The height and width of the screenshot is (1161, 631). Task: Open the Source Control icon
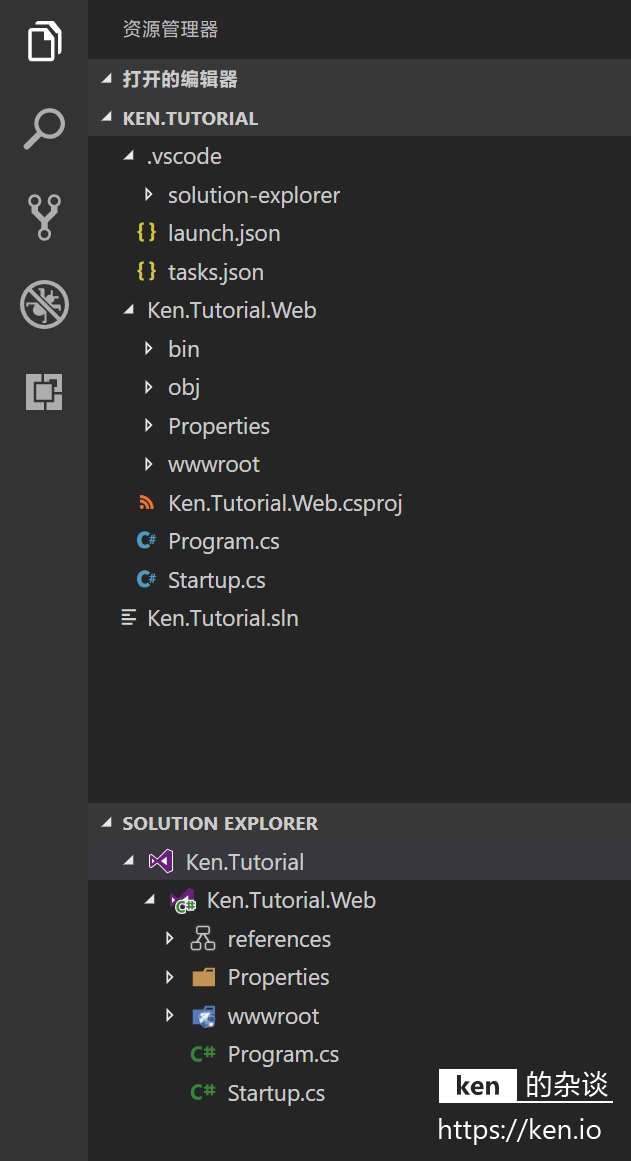pyautogui.click(x=44, y=217)
